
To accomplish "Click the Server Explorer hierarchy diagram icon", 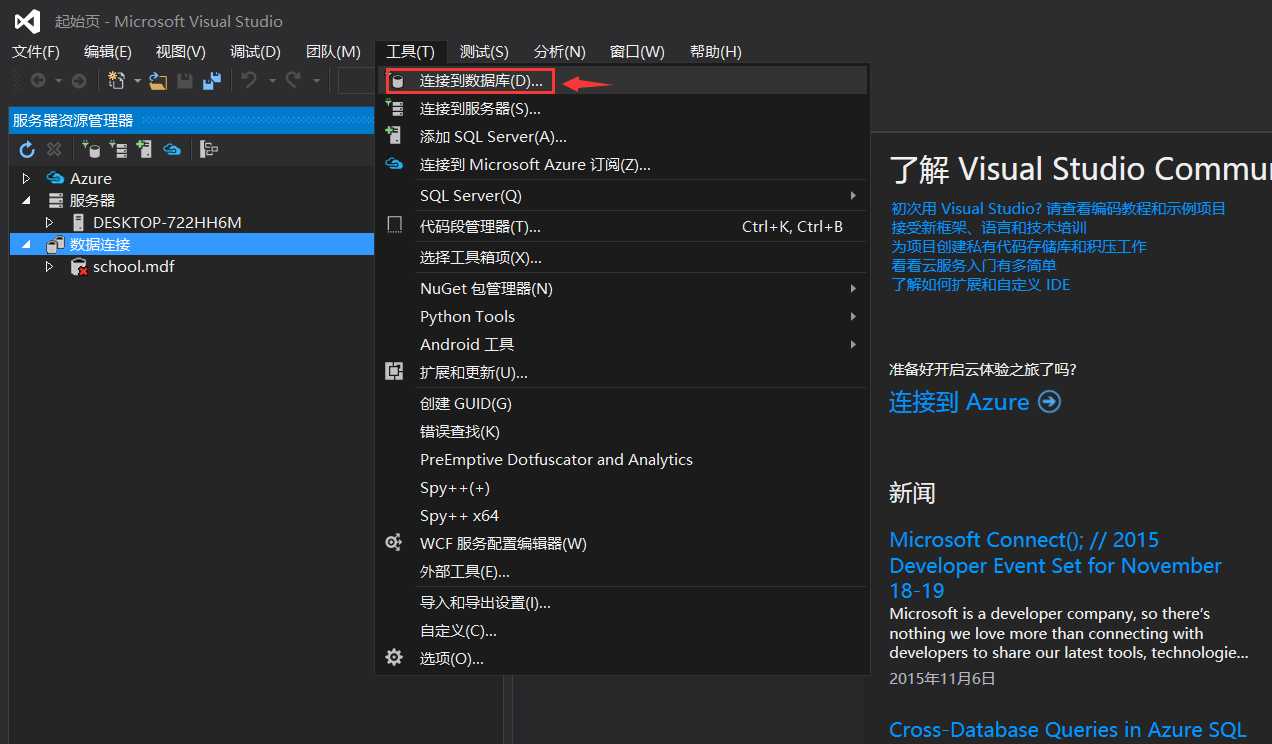I will 209,149.
